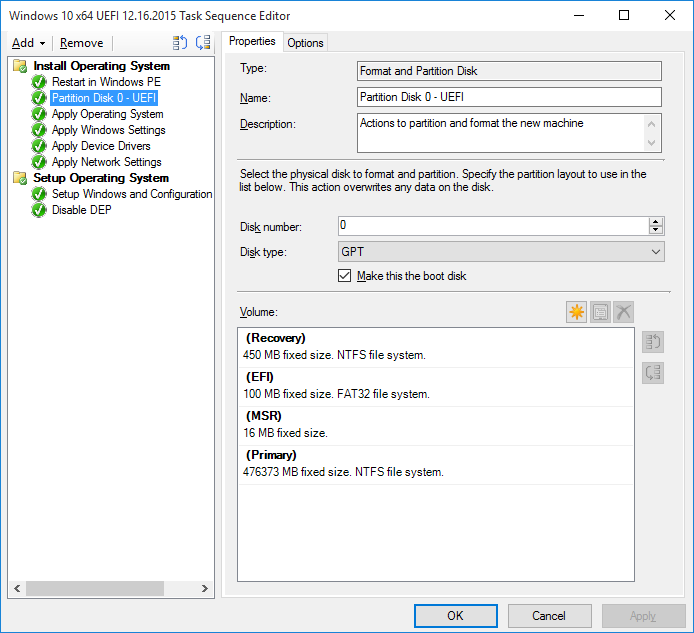Click the Remove button

(x=81, y=43)
